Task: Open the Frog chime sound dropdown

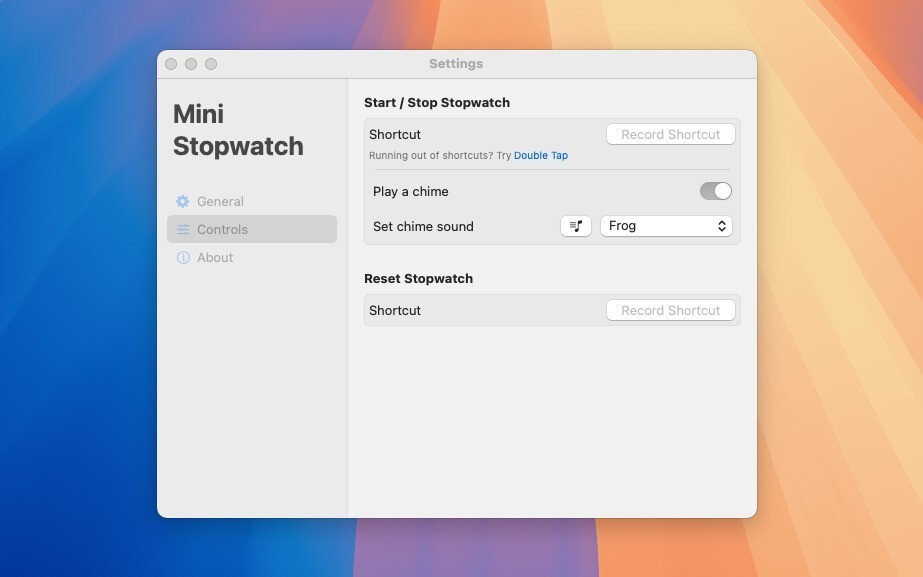Action: [x=665, y=226]
